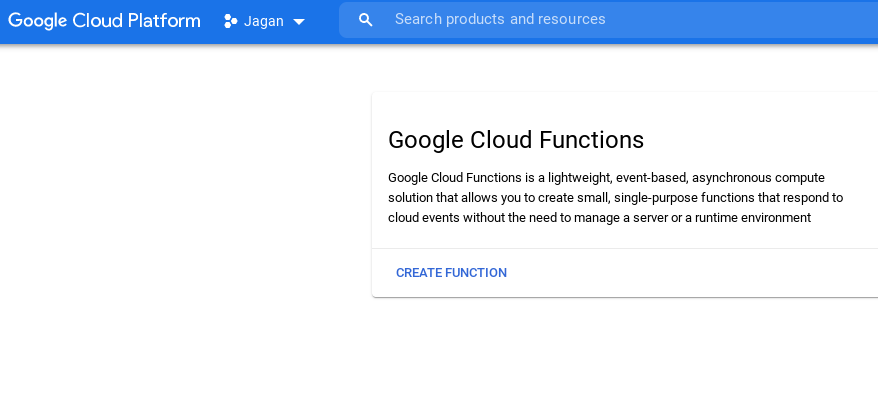Image resolution: width=878 pixels, height=406 pixels.
Task: Click the Google Cloud Platform logo text
Action: point(104,20)
